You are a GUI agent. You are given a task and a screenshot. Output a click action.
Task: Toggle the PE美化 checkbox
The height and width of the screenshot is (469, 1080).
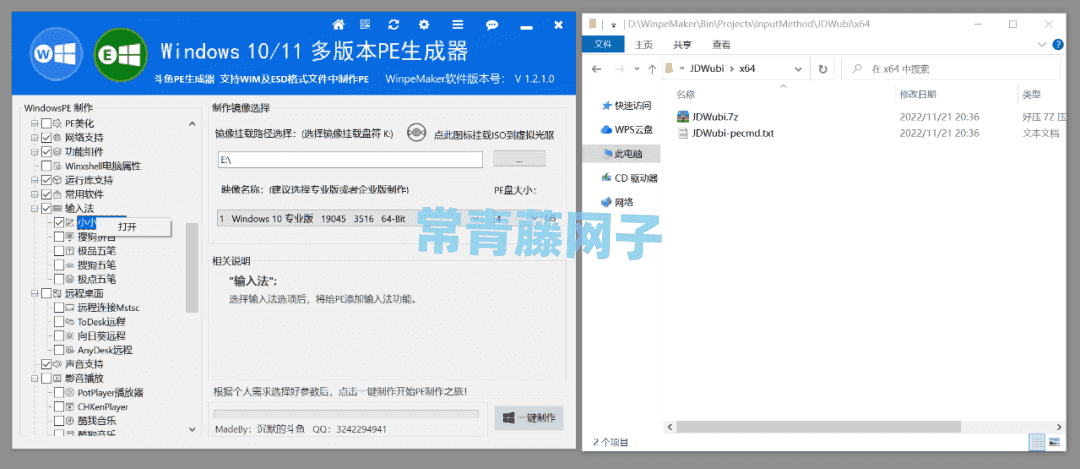[46, 124]
